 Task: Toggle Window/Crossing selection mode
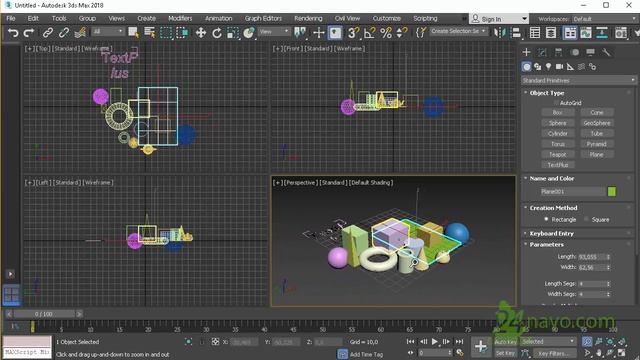182,33
